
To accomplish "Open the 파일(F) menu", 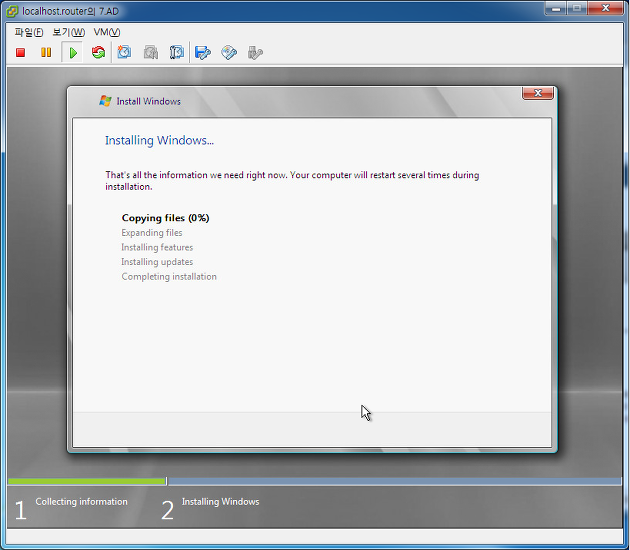I will [x=29, y=32].
